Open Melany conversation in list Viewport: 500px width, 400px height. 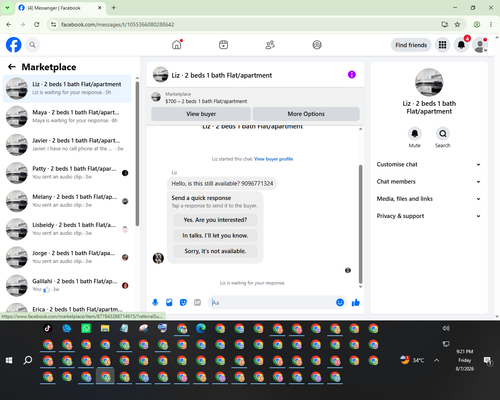point(67,201)
